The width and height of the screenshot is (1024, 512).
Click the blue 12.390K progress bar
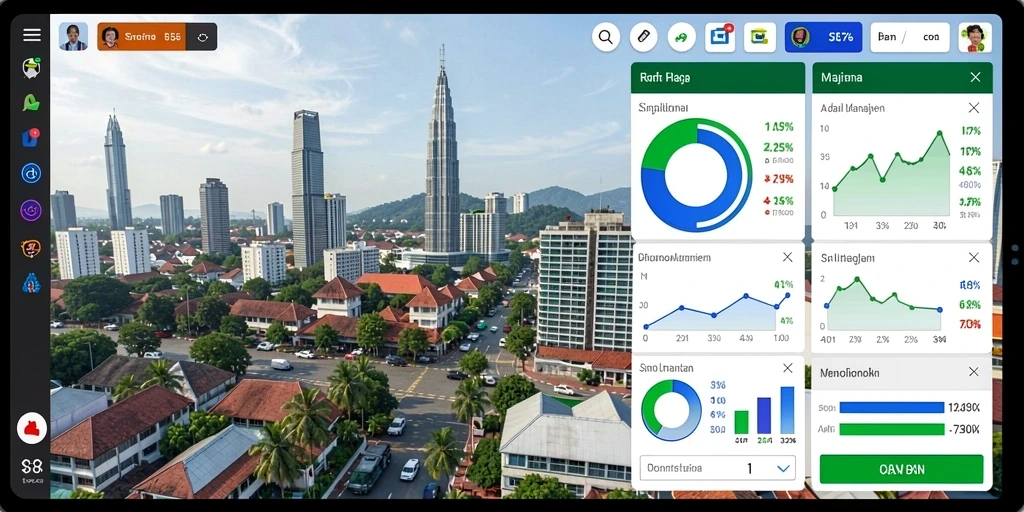(x=891, y=408)
